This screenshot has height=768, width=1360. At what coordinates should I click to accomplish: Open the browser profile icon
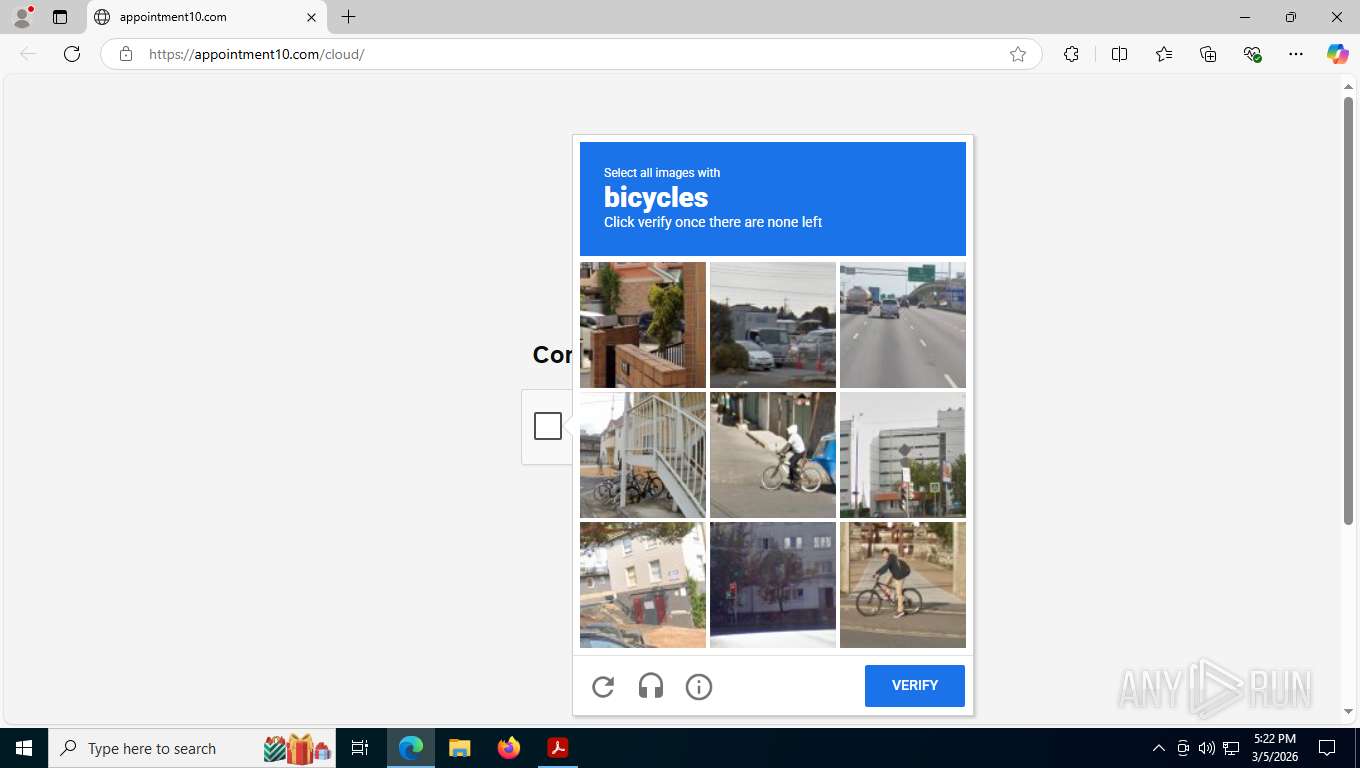pyautogui.click(x=22, y=17)
